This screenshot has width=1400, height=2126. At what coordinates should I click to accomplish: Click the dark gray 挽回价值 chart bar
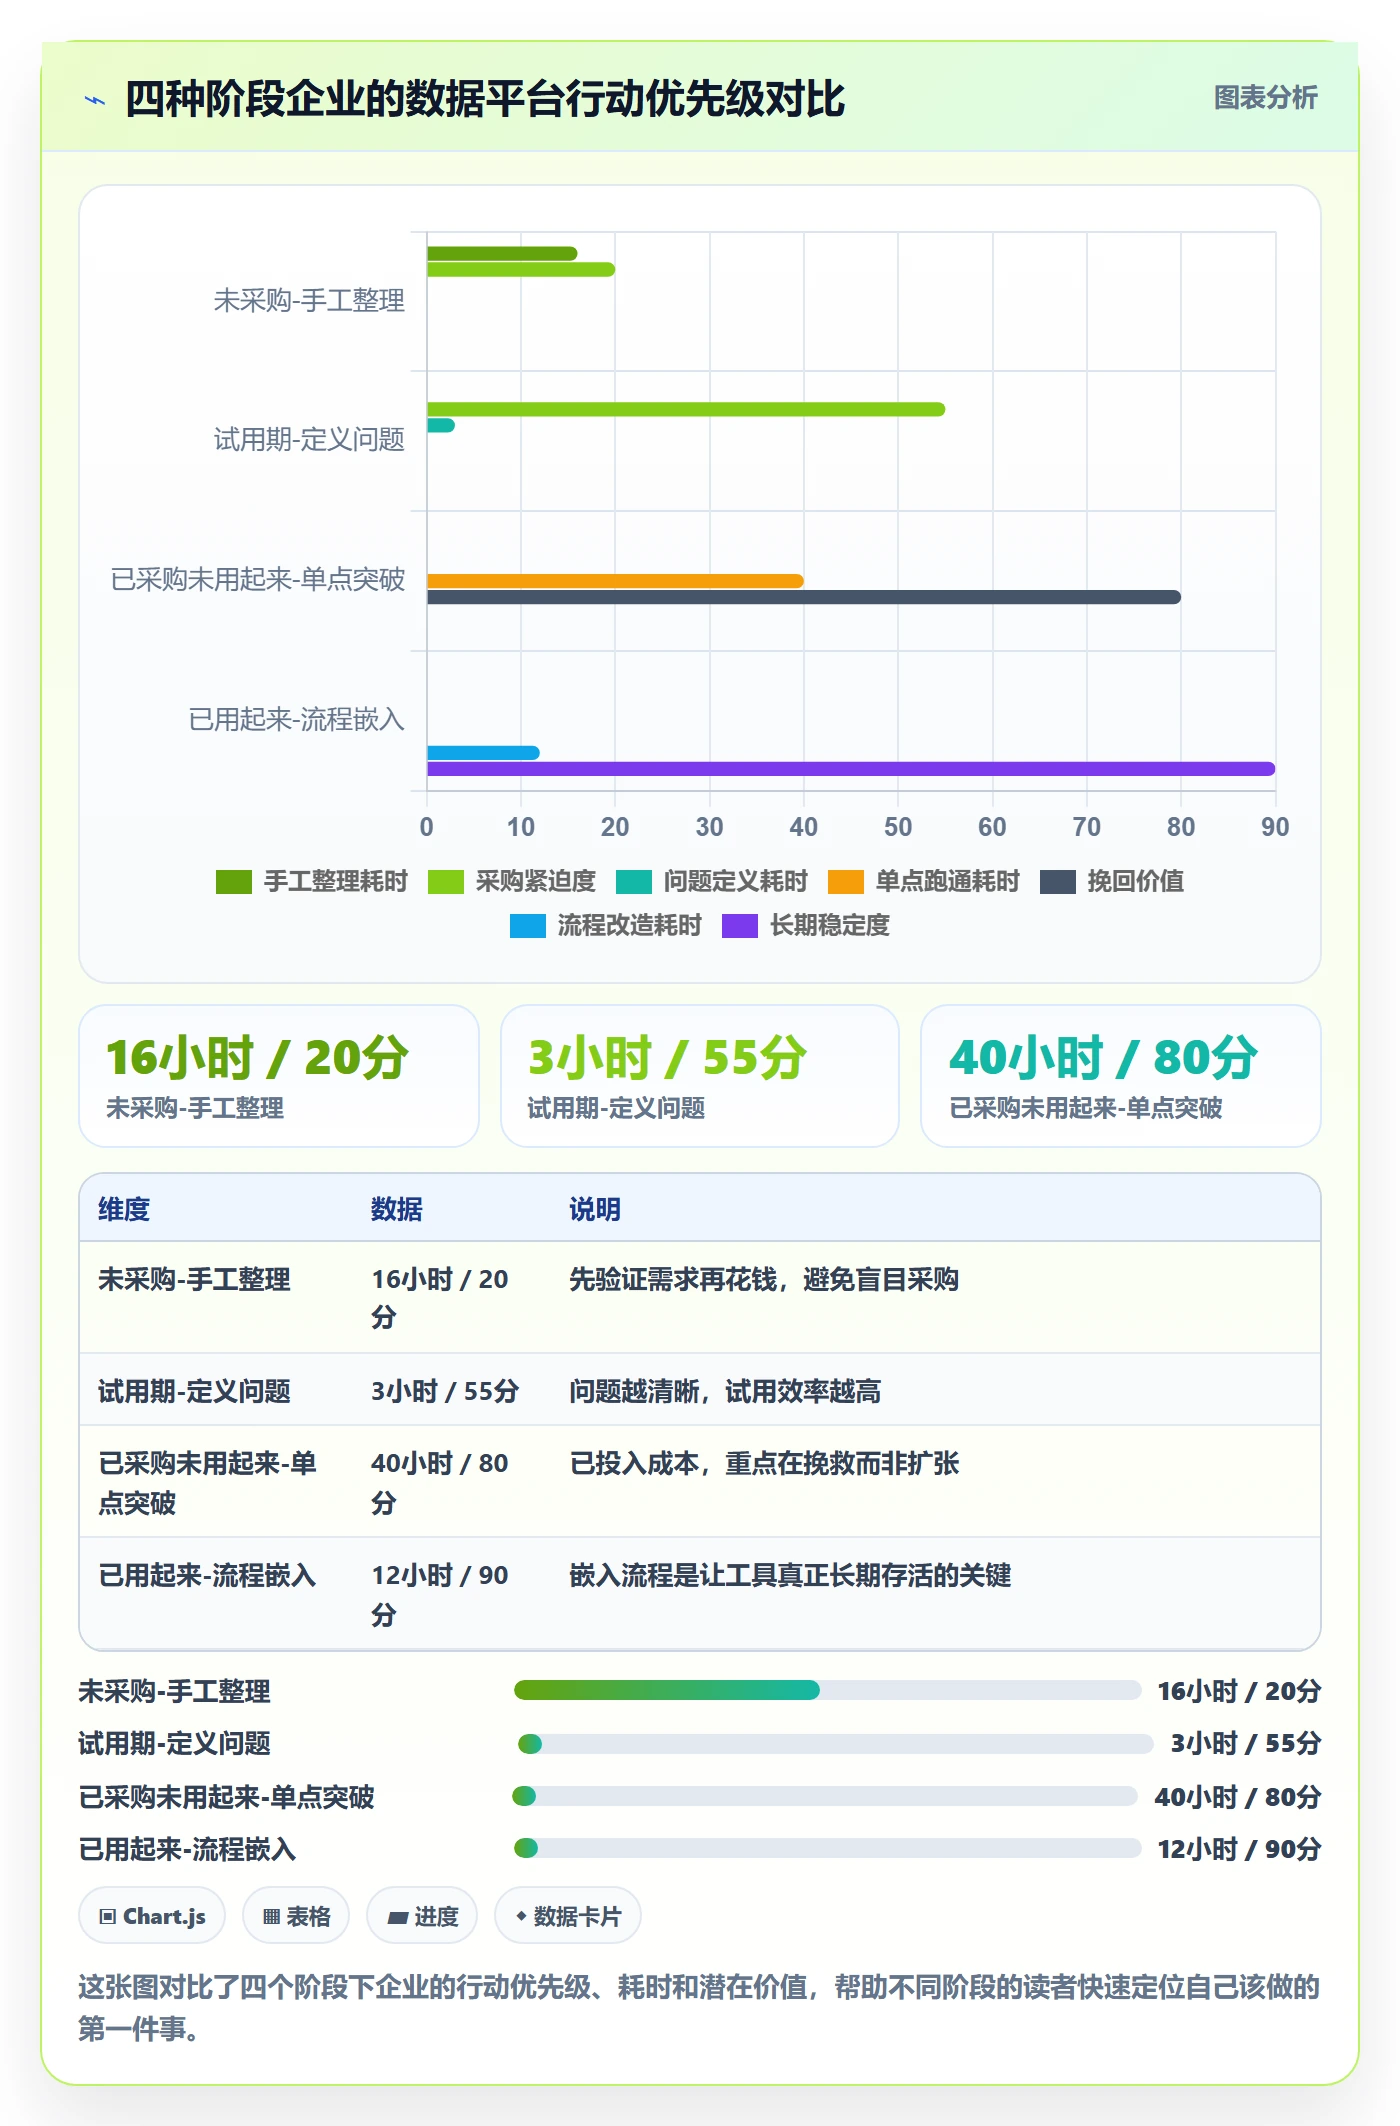pos(804,597)
